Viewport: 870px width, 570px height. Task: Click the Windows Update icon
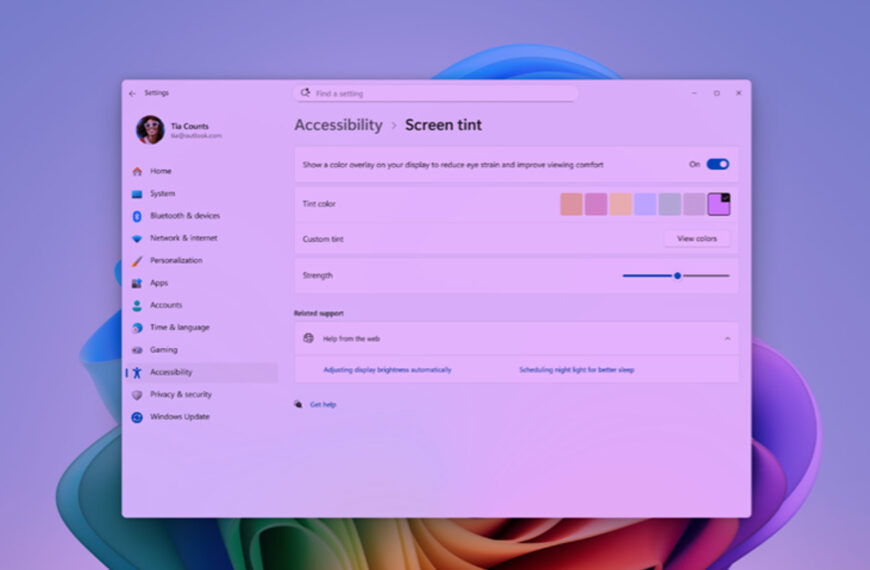coord(137,417)
